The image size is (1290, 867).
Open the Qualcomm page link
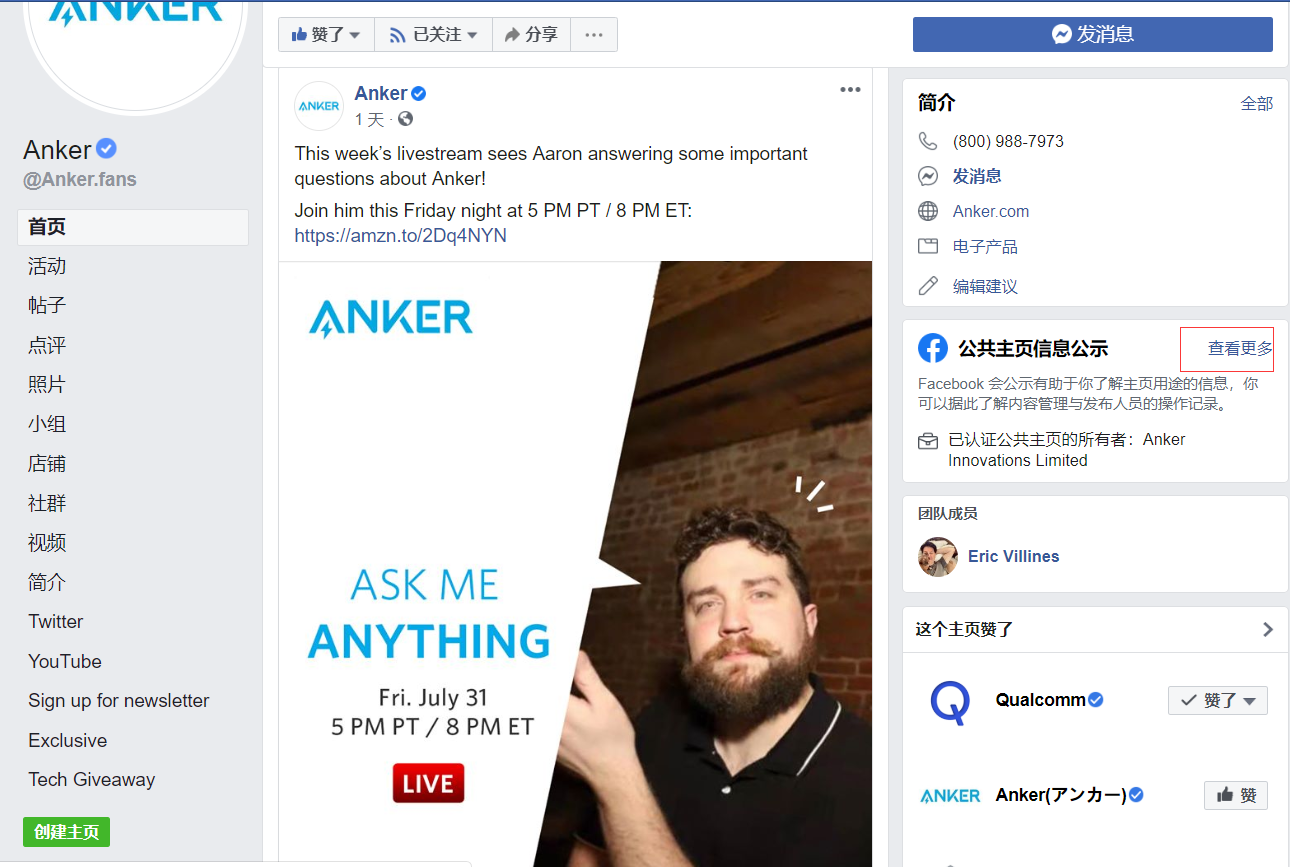(x=1040, y=700)
